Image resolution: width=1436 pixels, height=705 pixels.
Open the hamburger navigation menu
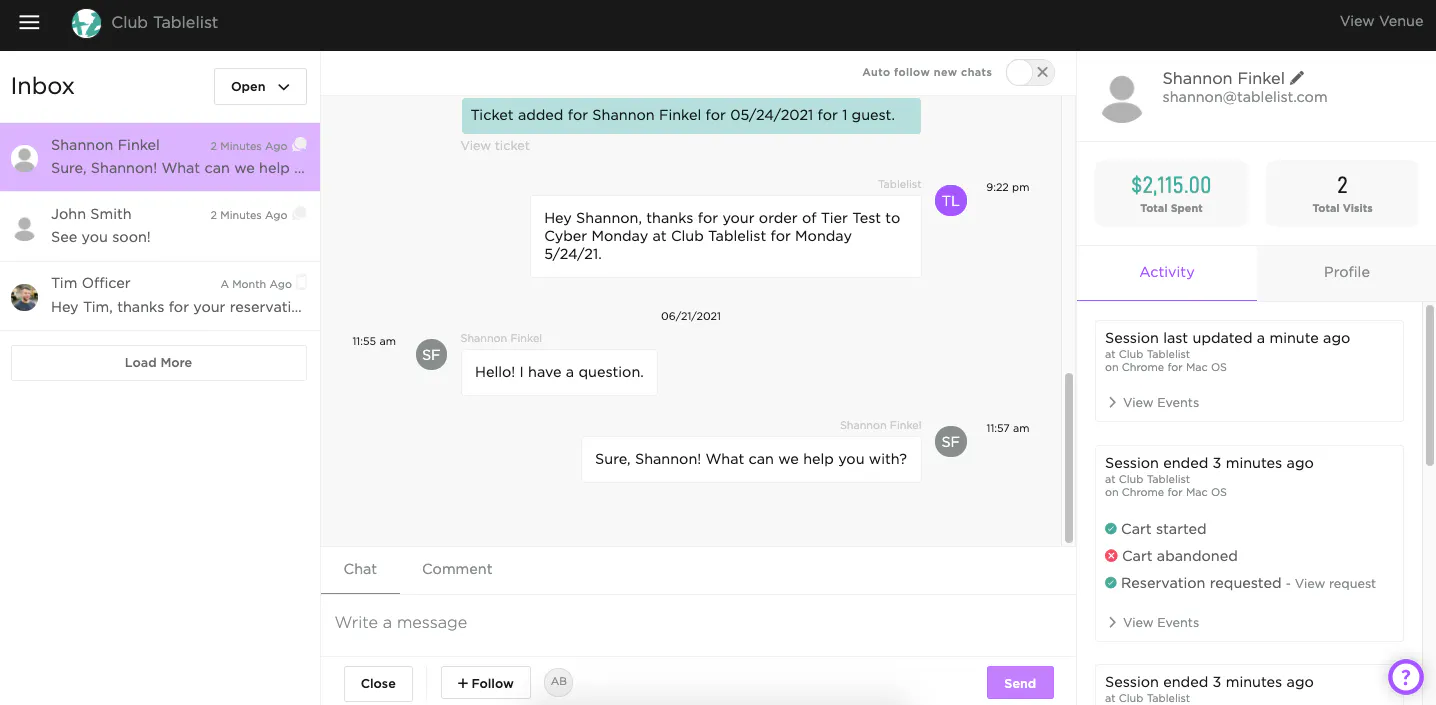click(29, 22)
